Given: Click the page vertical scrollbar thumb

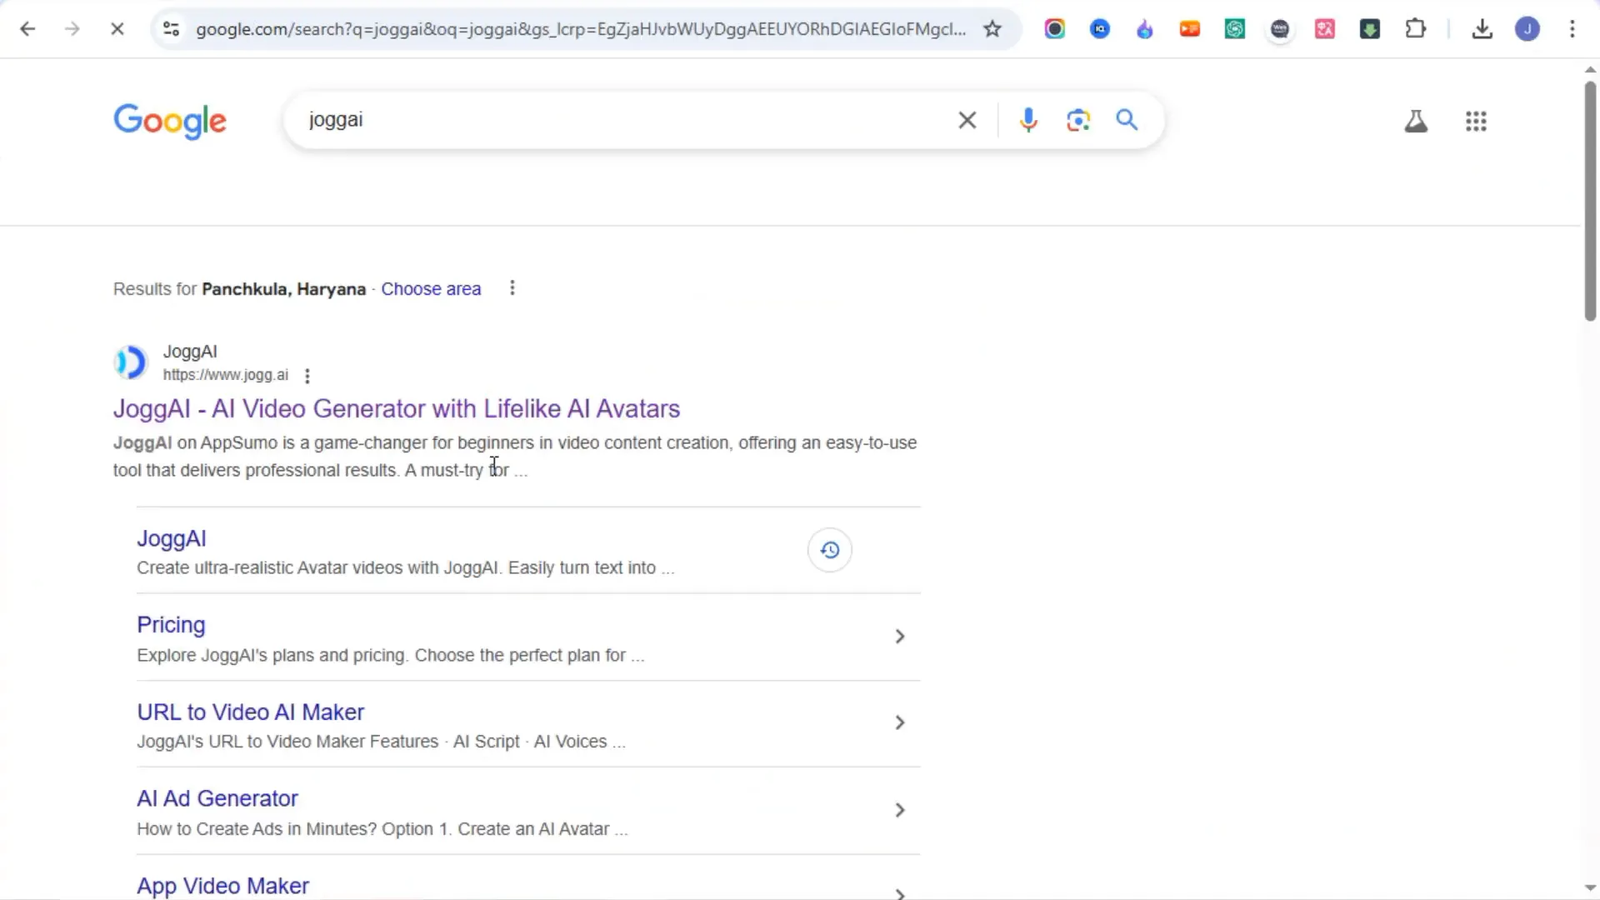Looking at the screenshot, I should pos(1590,200).
